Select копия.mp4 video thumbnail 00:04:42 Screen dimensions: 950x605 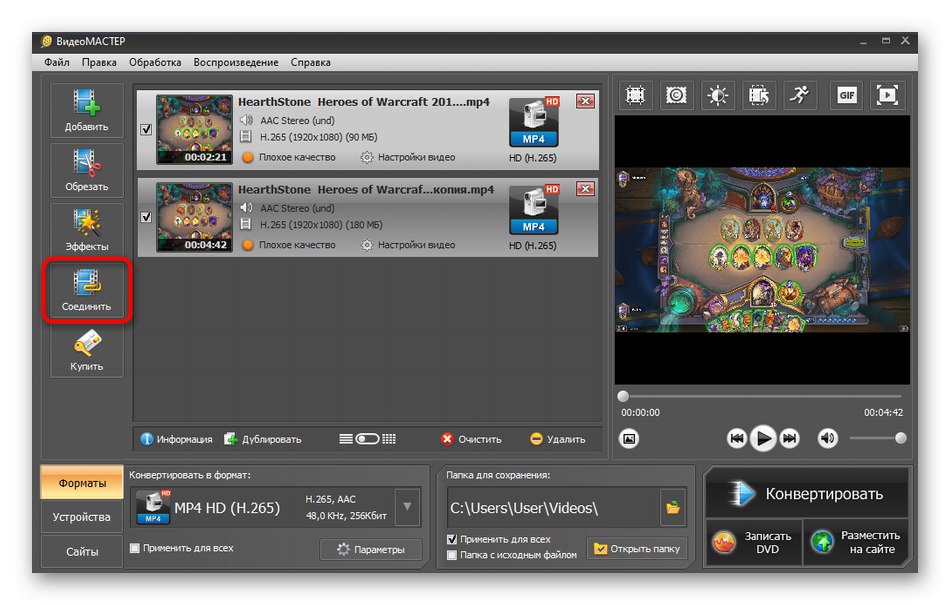(194, 217)
